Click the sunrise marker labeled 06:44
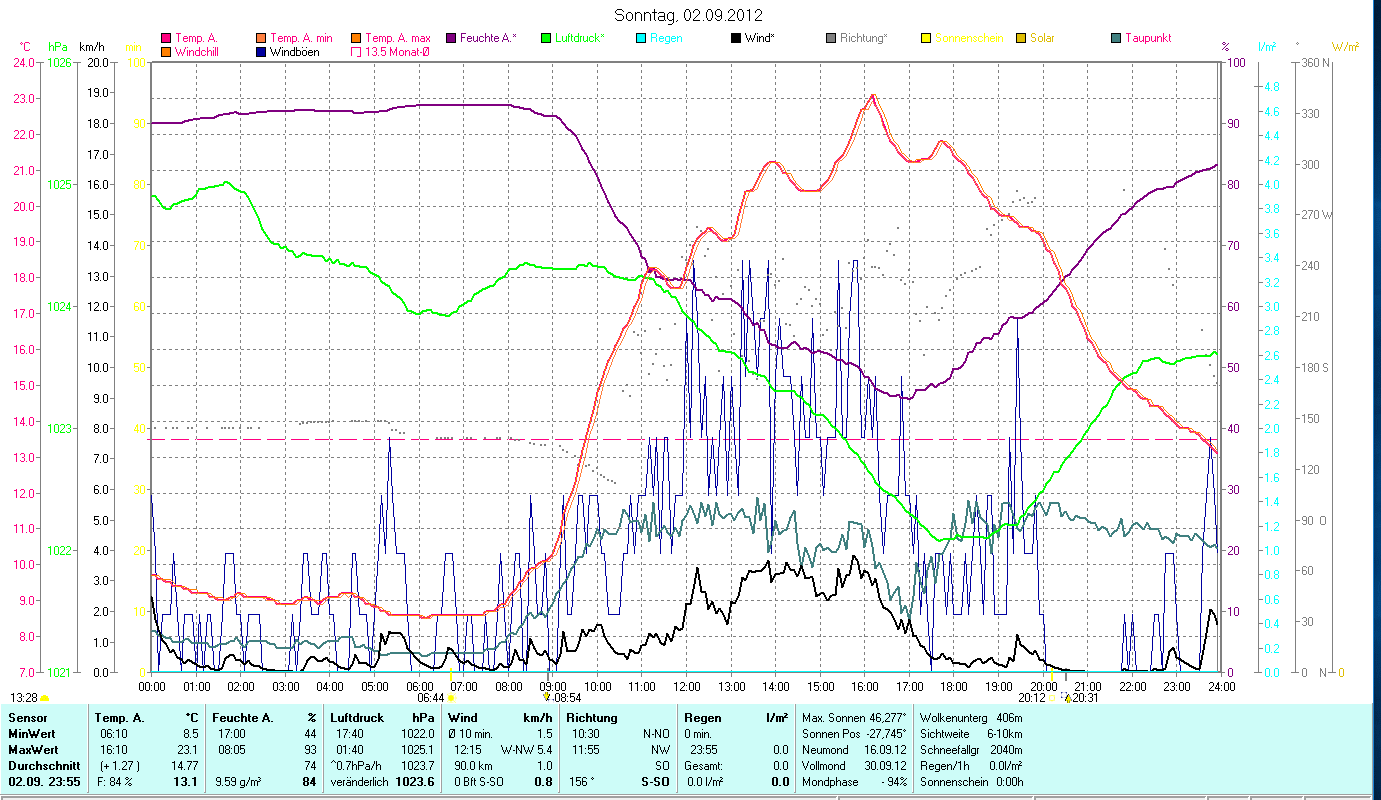 point(451,697)
